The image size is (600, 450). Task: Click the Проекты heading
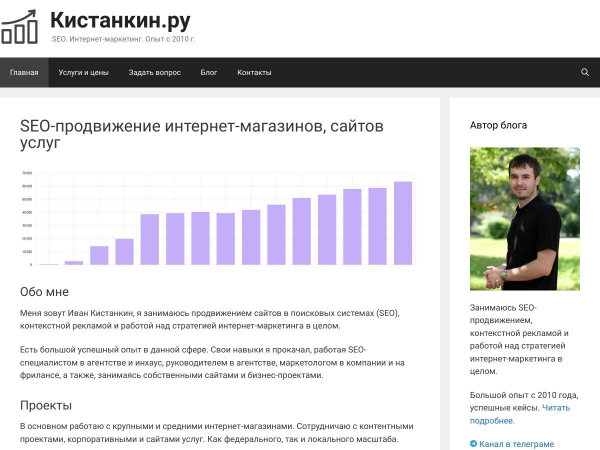(x=46, y=405)
